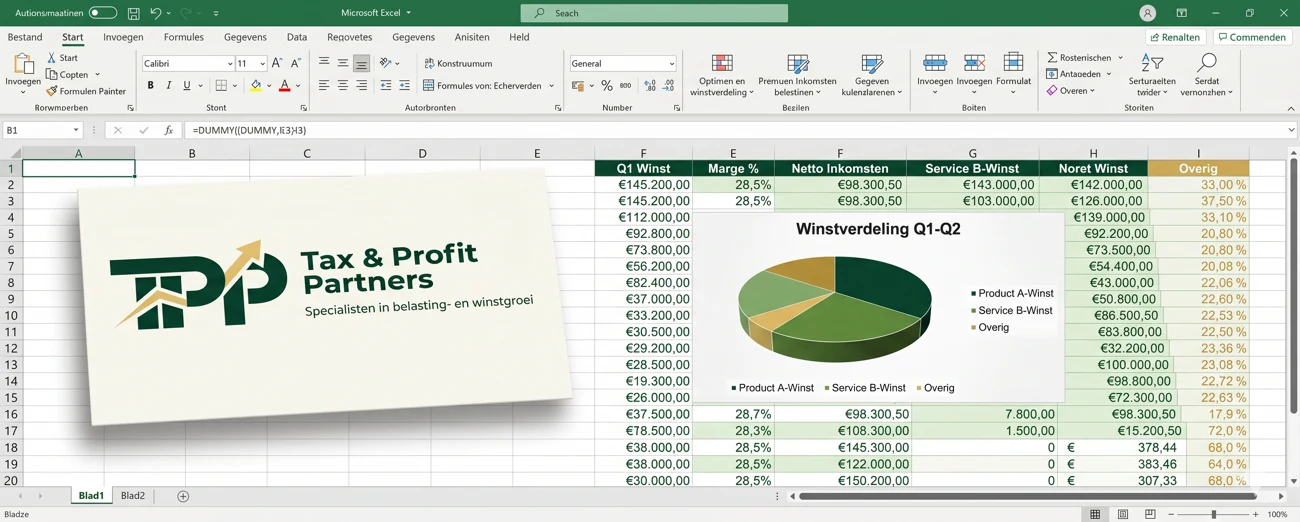Click the percent style icon
This screenshot has width=1300, height=522.
[x=606, y=86]
